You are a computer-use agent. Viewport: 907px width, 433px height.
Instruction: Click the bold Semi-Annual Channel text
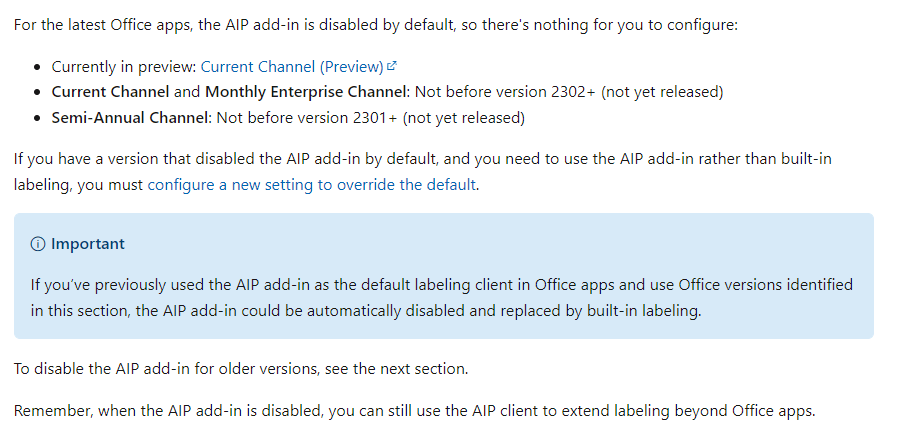[x=129, y=118]
